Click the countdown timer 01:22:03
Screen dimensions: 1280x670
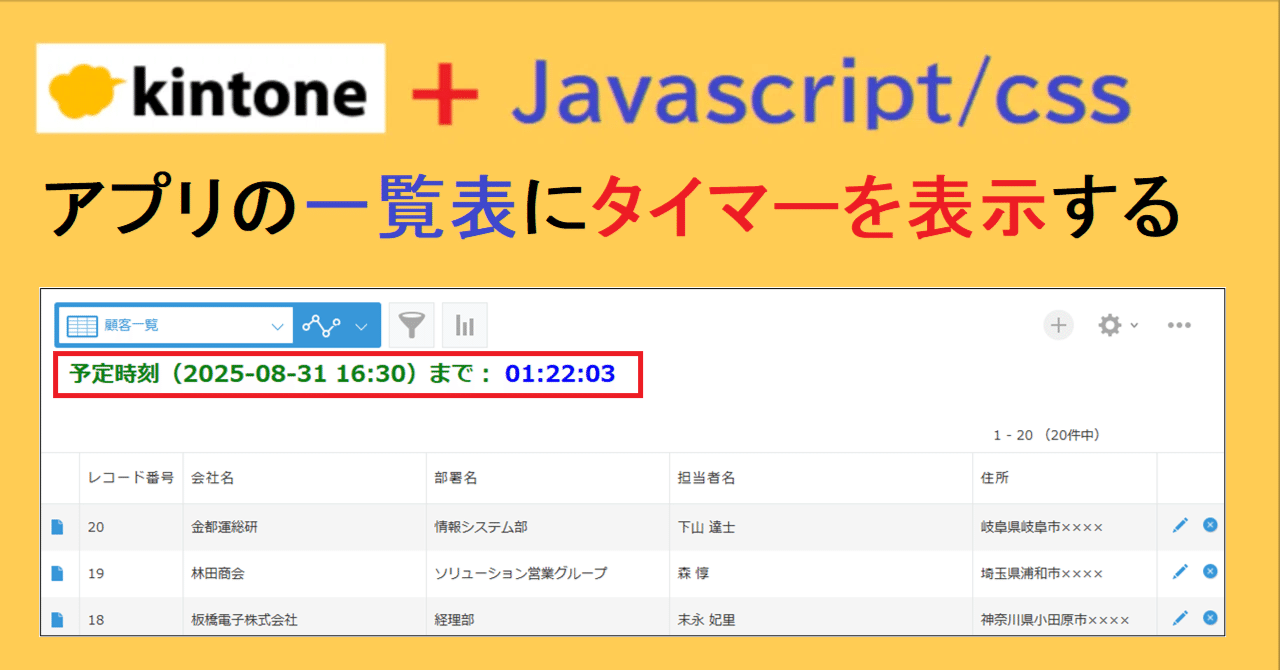click(560, 375)
